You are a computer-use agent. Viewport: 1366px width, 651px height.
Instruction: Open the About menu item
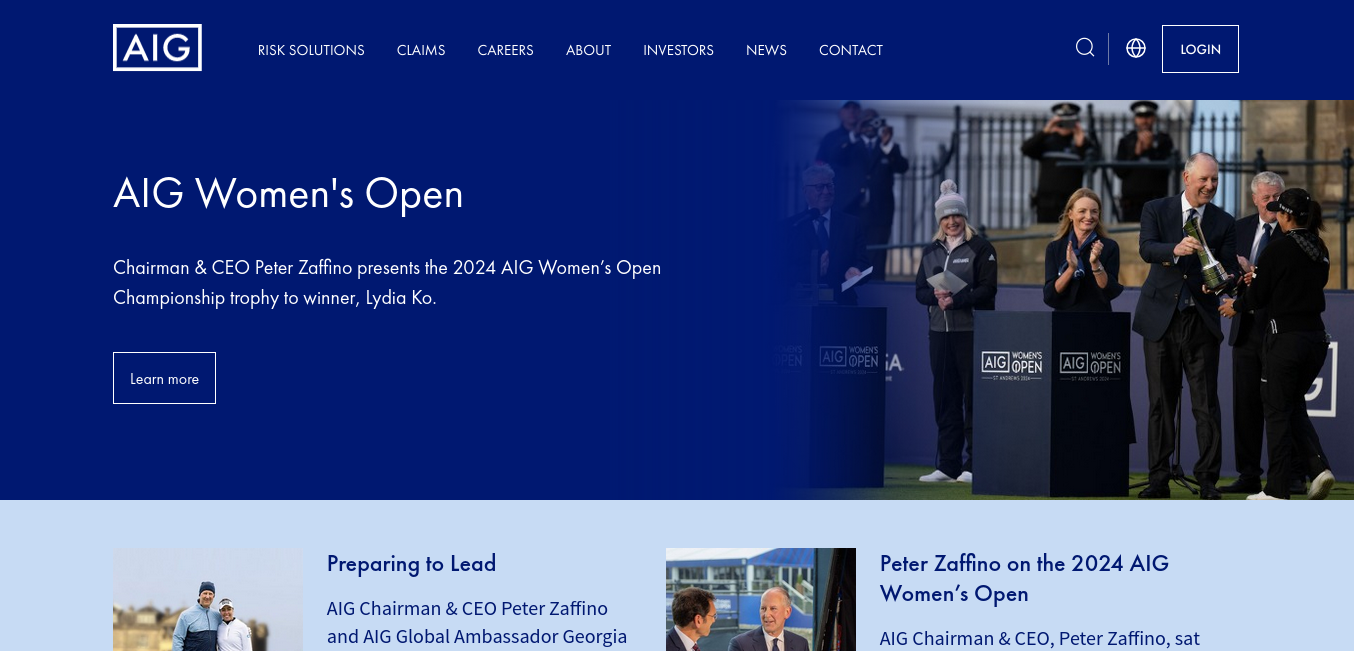pyautogui.click(x=588, y=50)
